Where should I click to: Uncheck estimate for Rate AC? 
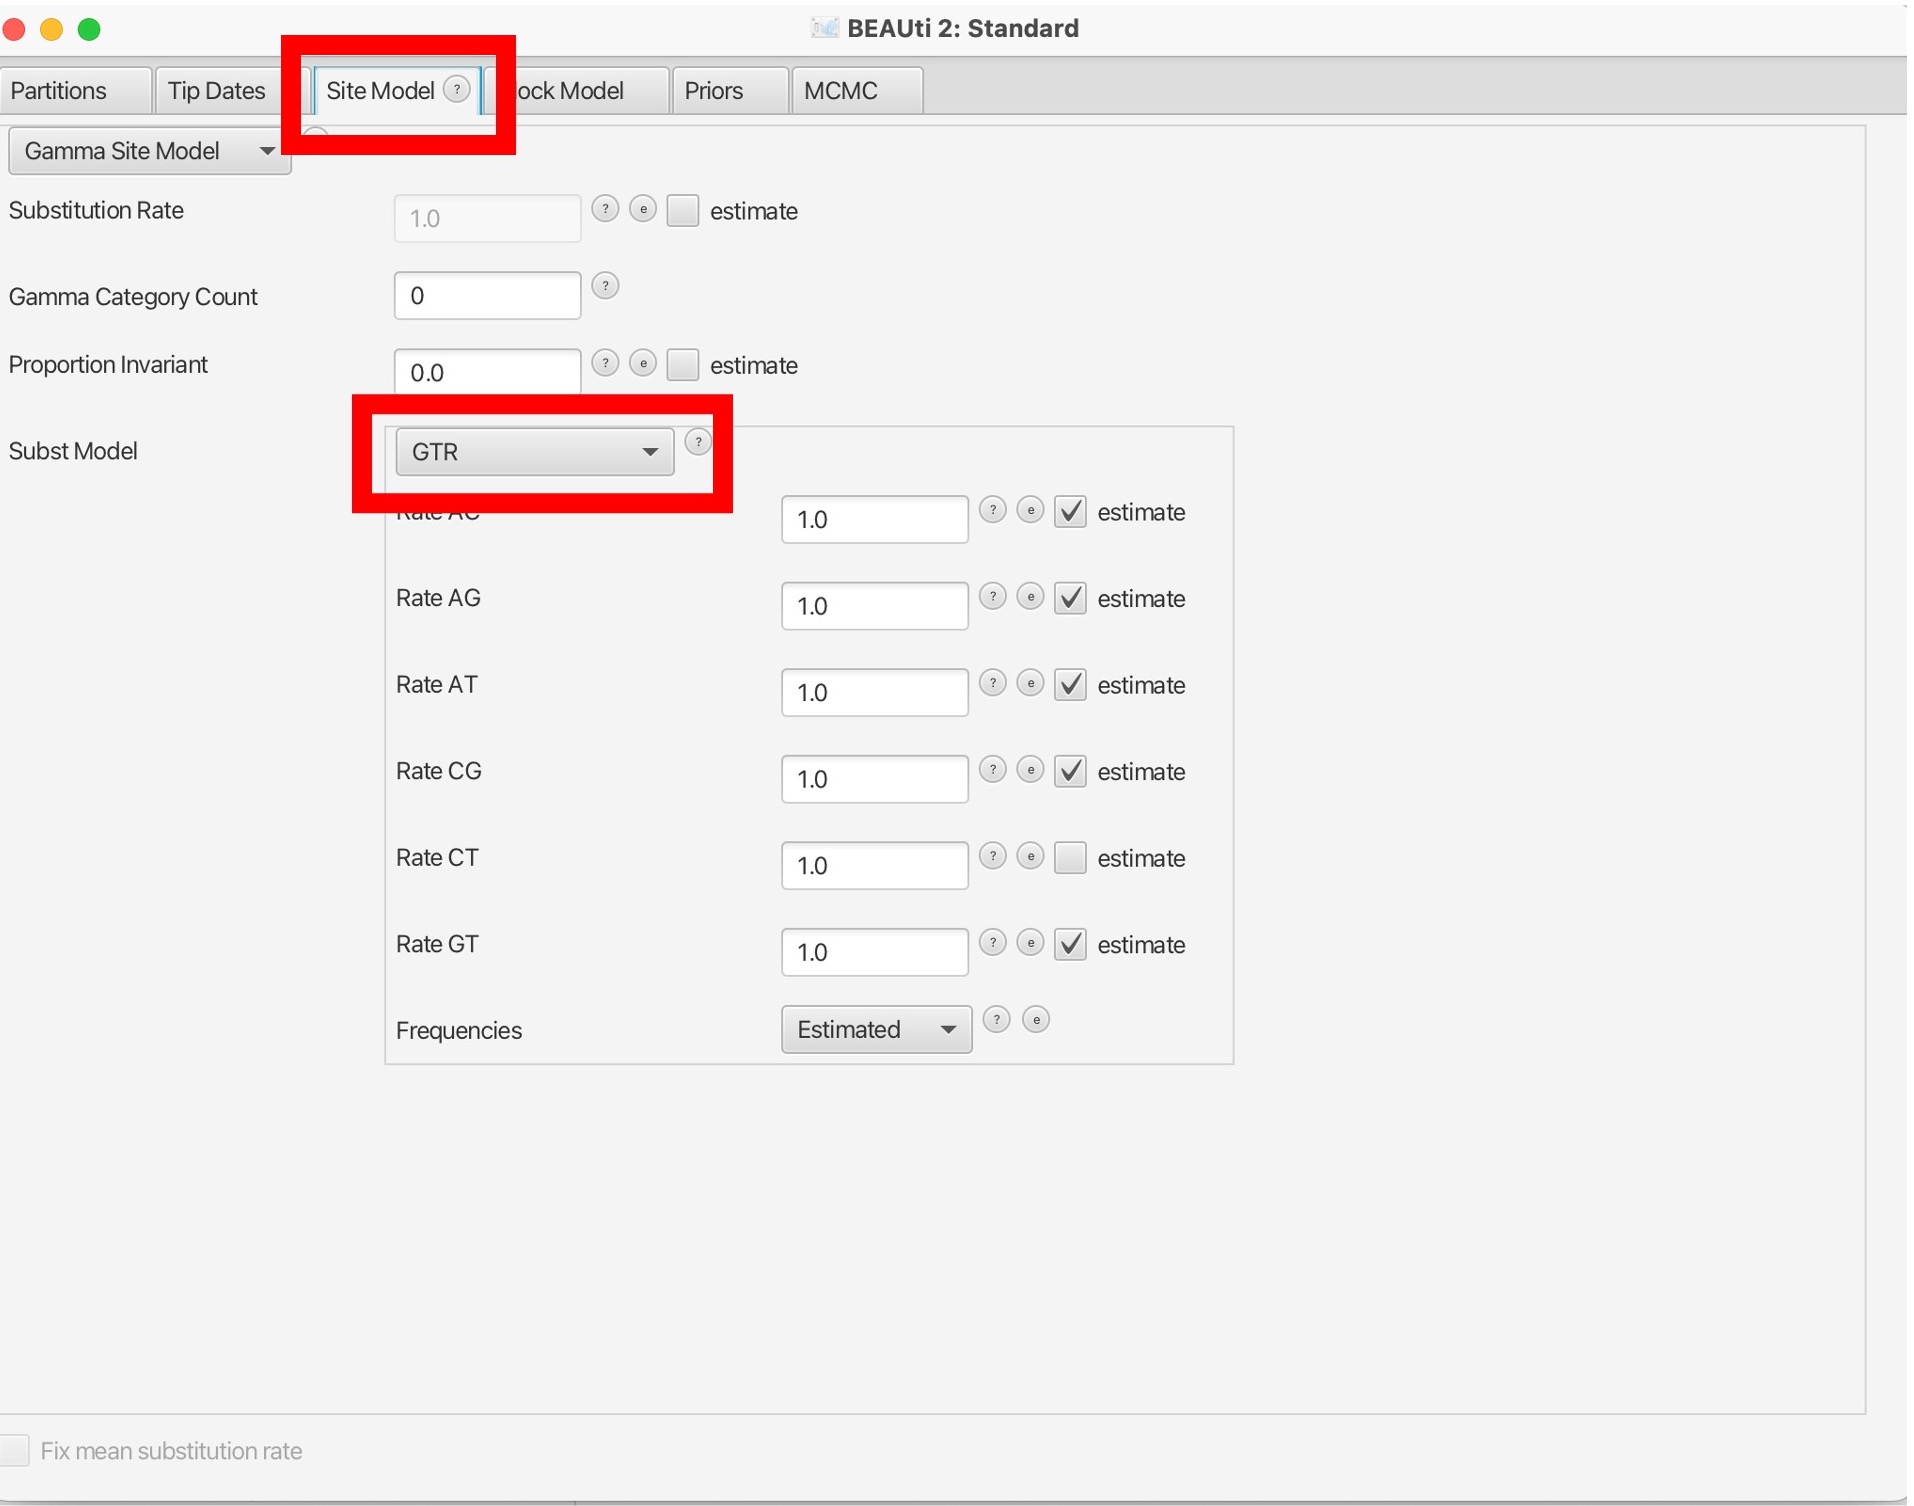click(1070, 512)
